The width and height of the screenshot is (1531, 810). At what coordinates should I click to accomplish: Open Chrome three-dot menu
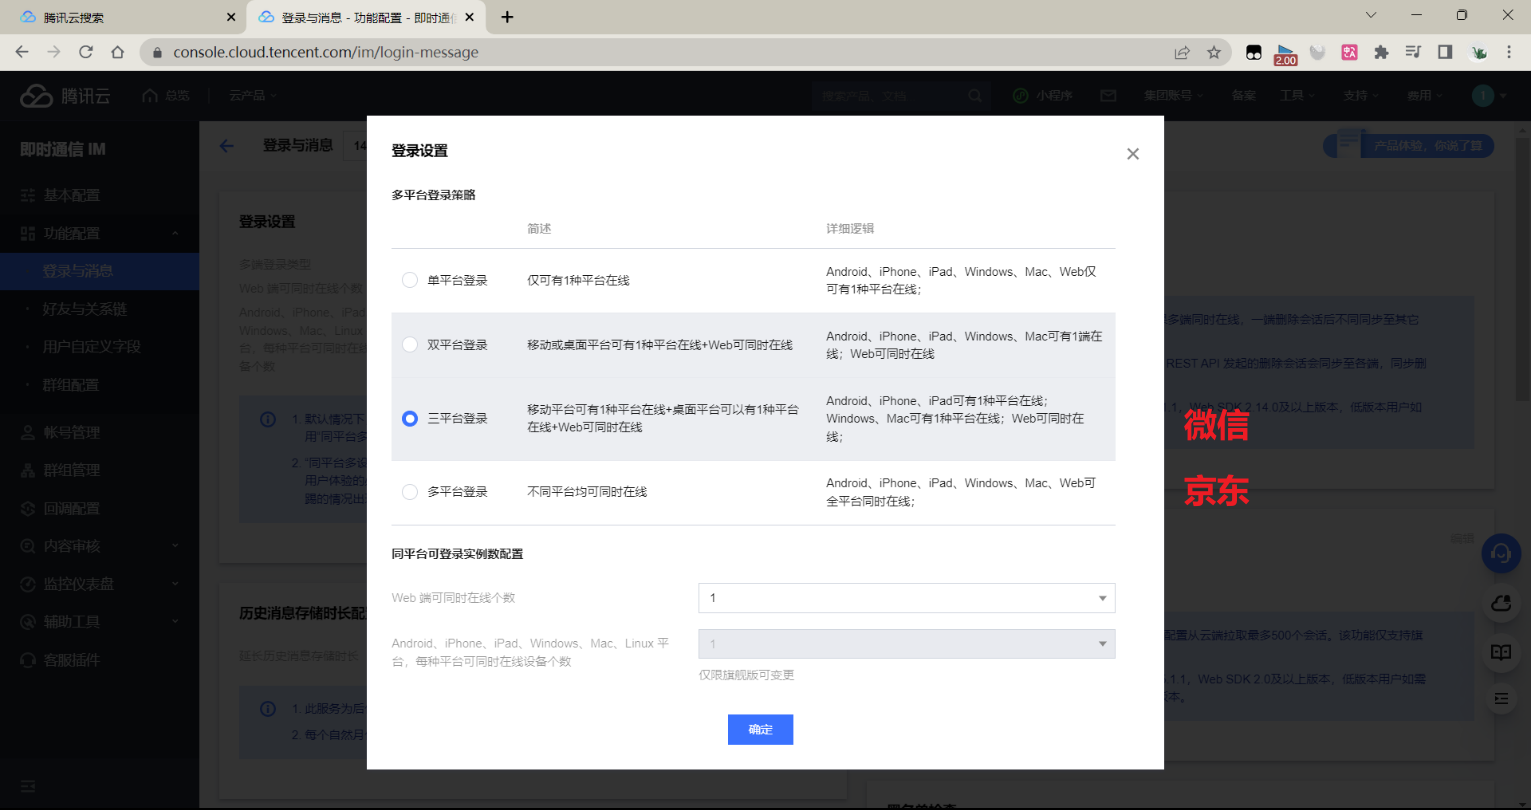tap(1509, 52)
